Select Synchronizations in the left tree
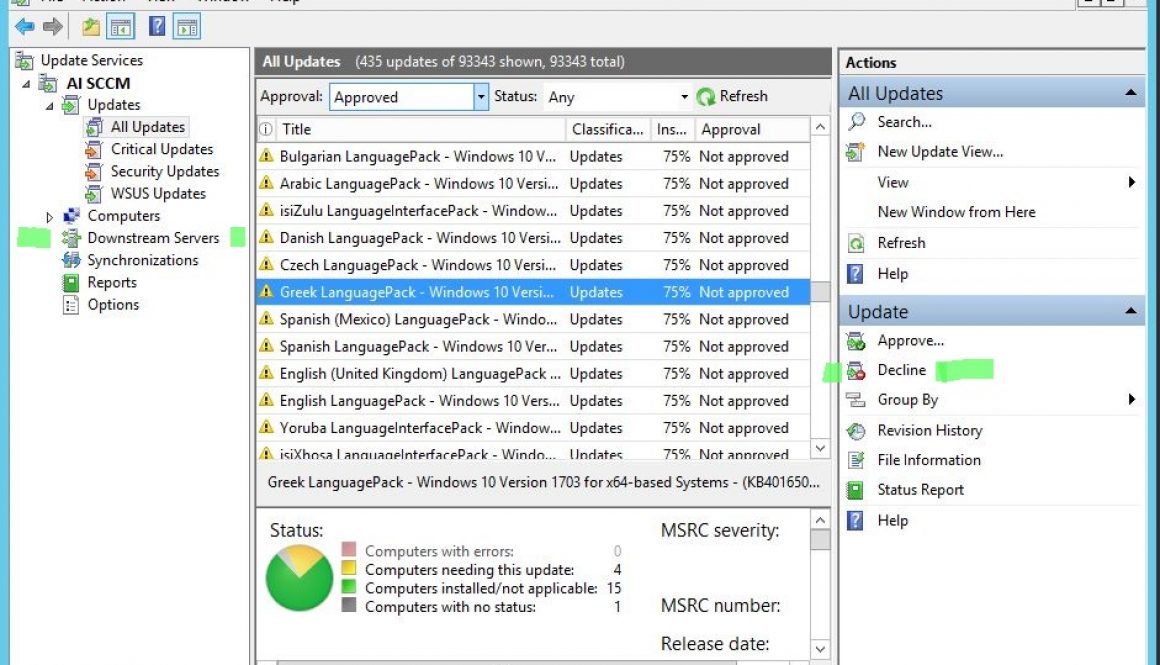The width and height of the screenshot is (1160, 665). coord(142,260)
